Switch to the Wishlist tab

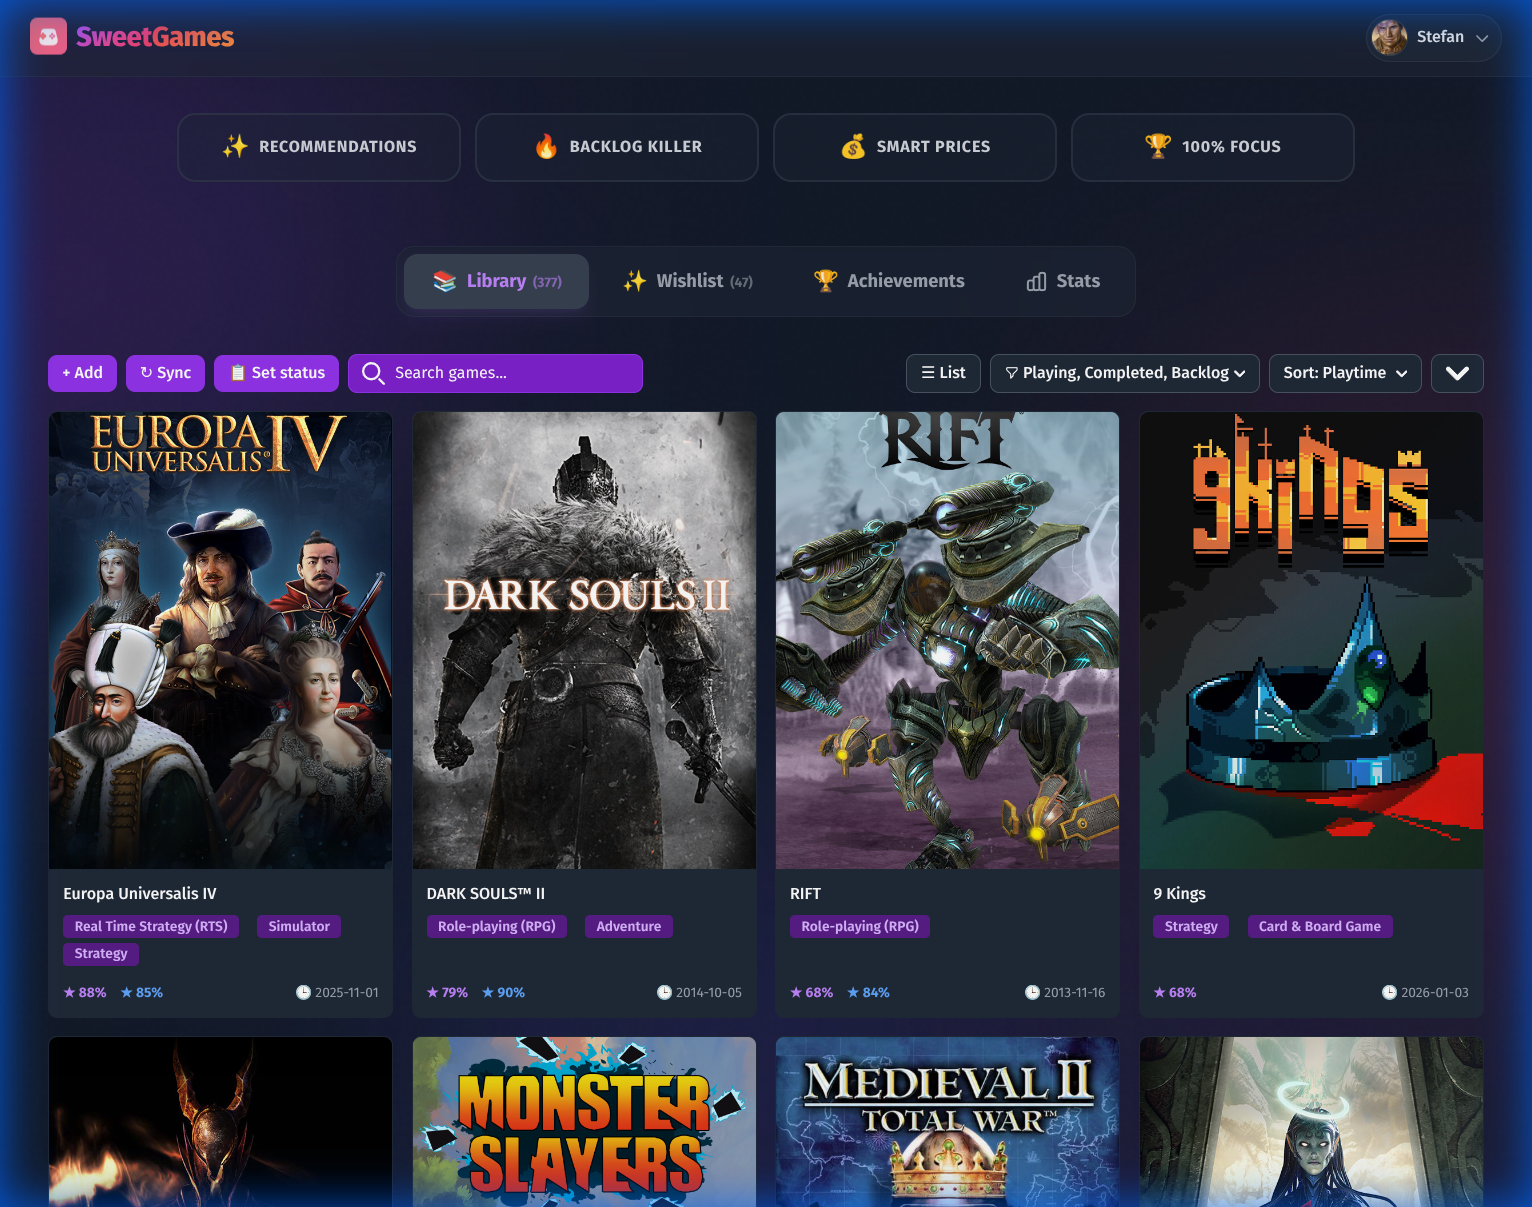pyautogui.click(x=689, y=281)
